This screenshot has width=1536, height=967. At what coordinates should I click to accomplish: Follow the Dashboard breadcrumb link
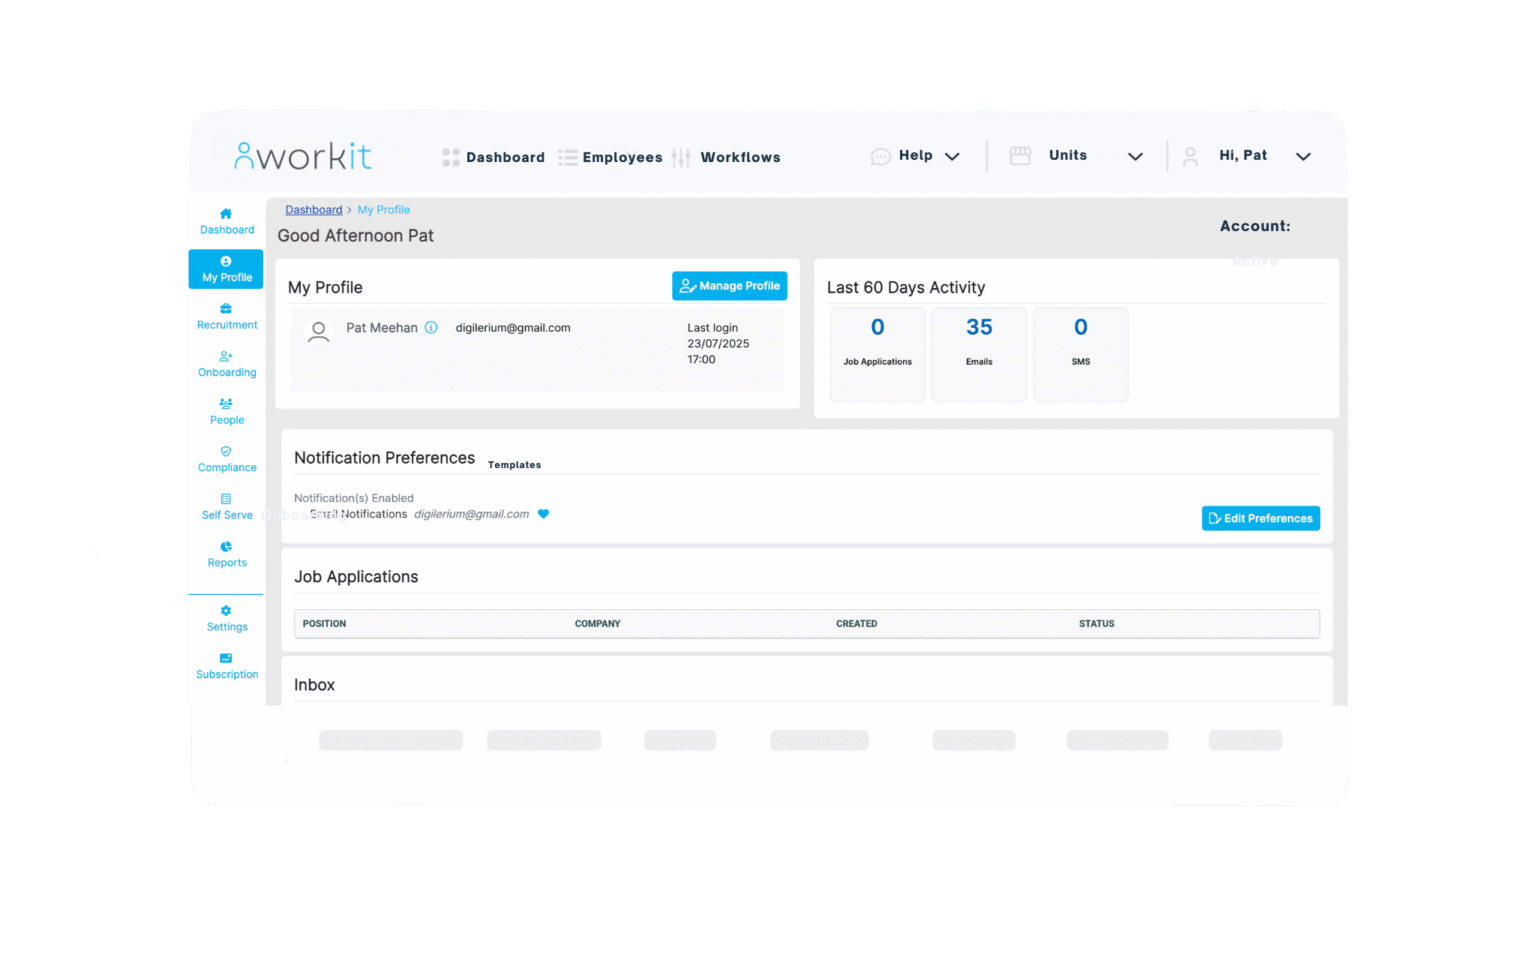tap(313, 209)
